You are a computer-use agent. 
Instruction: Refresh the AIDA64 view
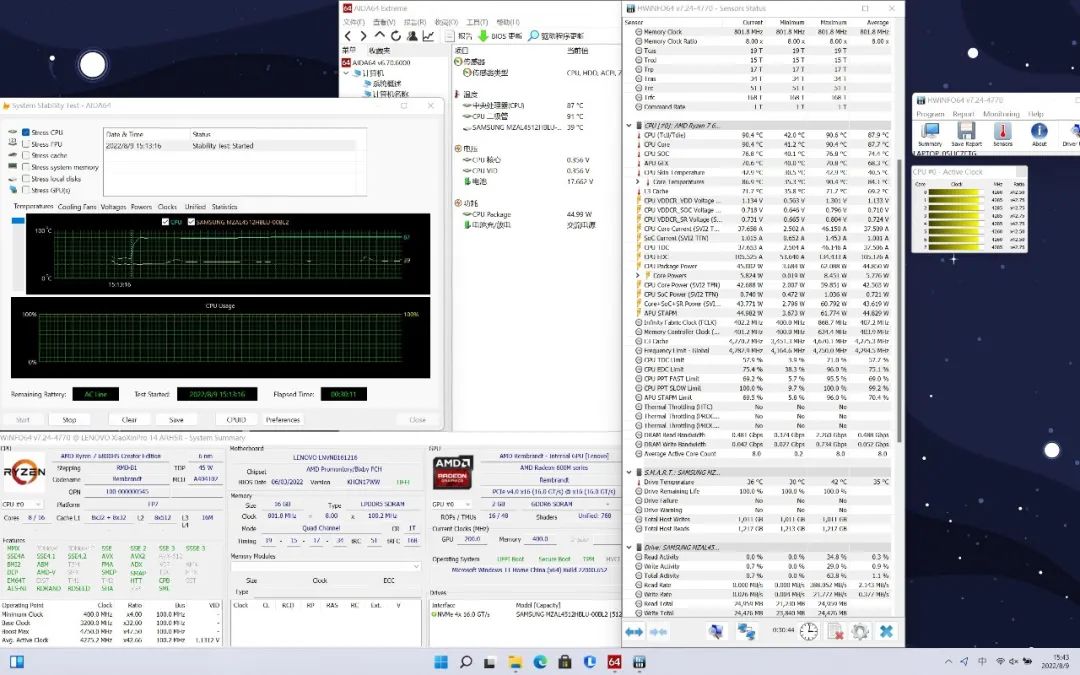click(395, 36)
